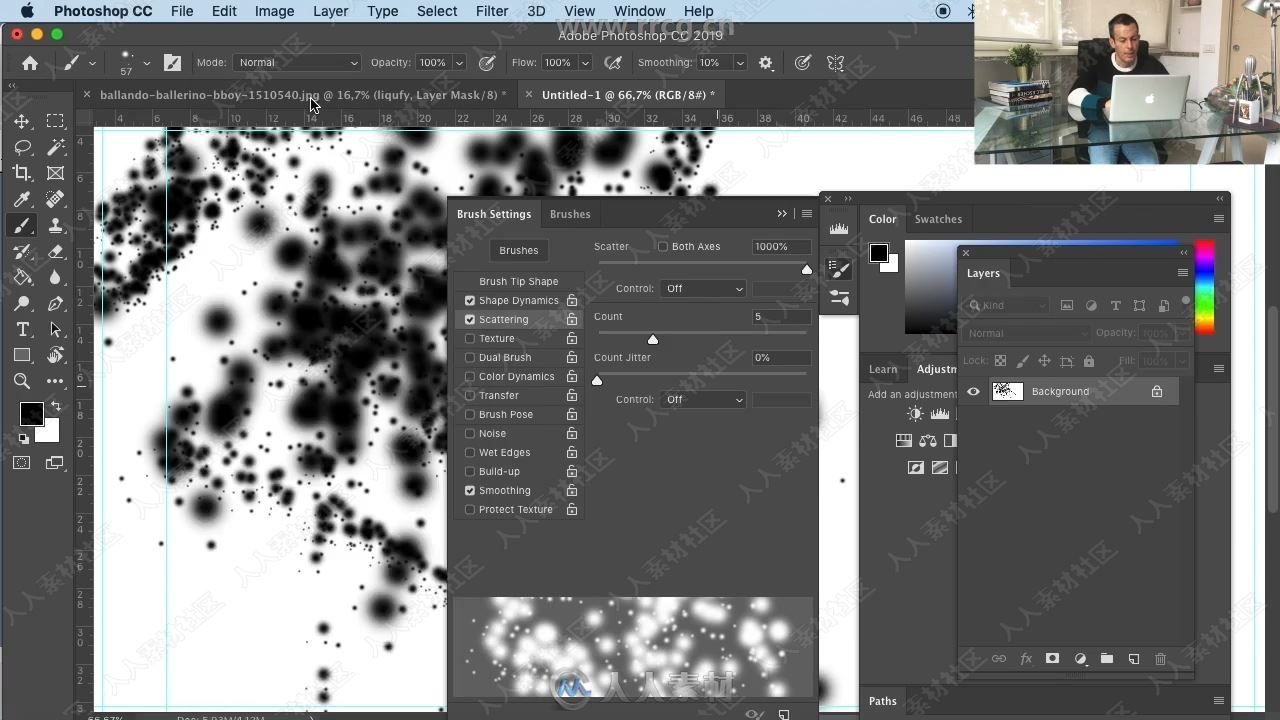
Task: Select the Lasso tool
Action: [x=22, y=147]
